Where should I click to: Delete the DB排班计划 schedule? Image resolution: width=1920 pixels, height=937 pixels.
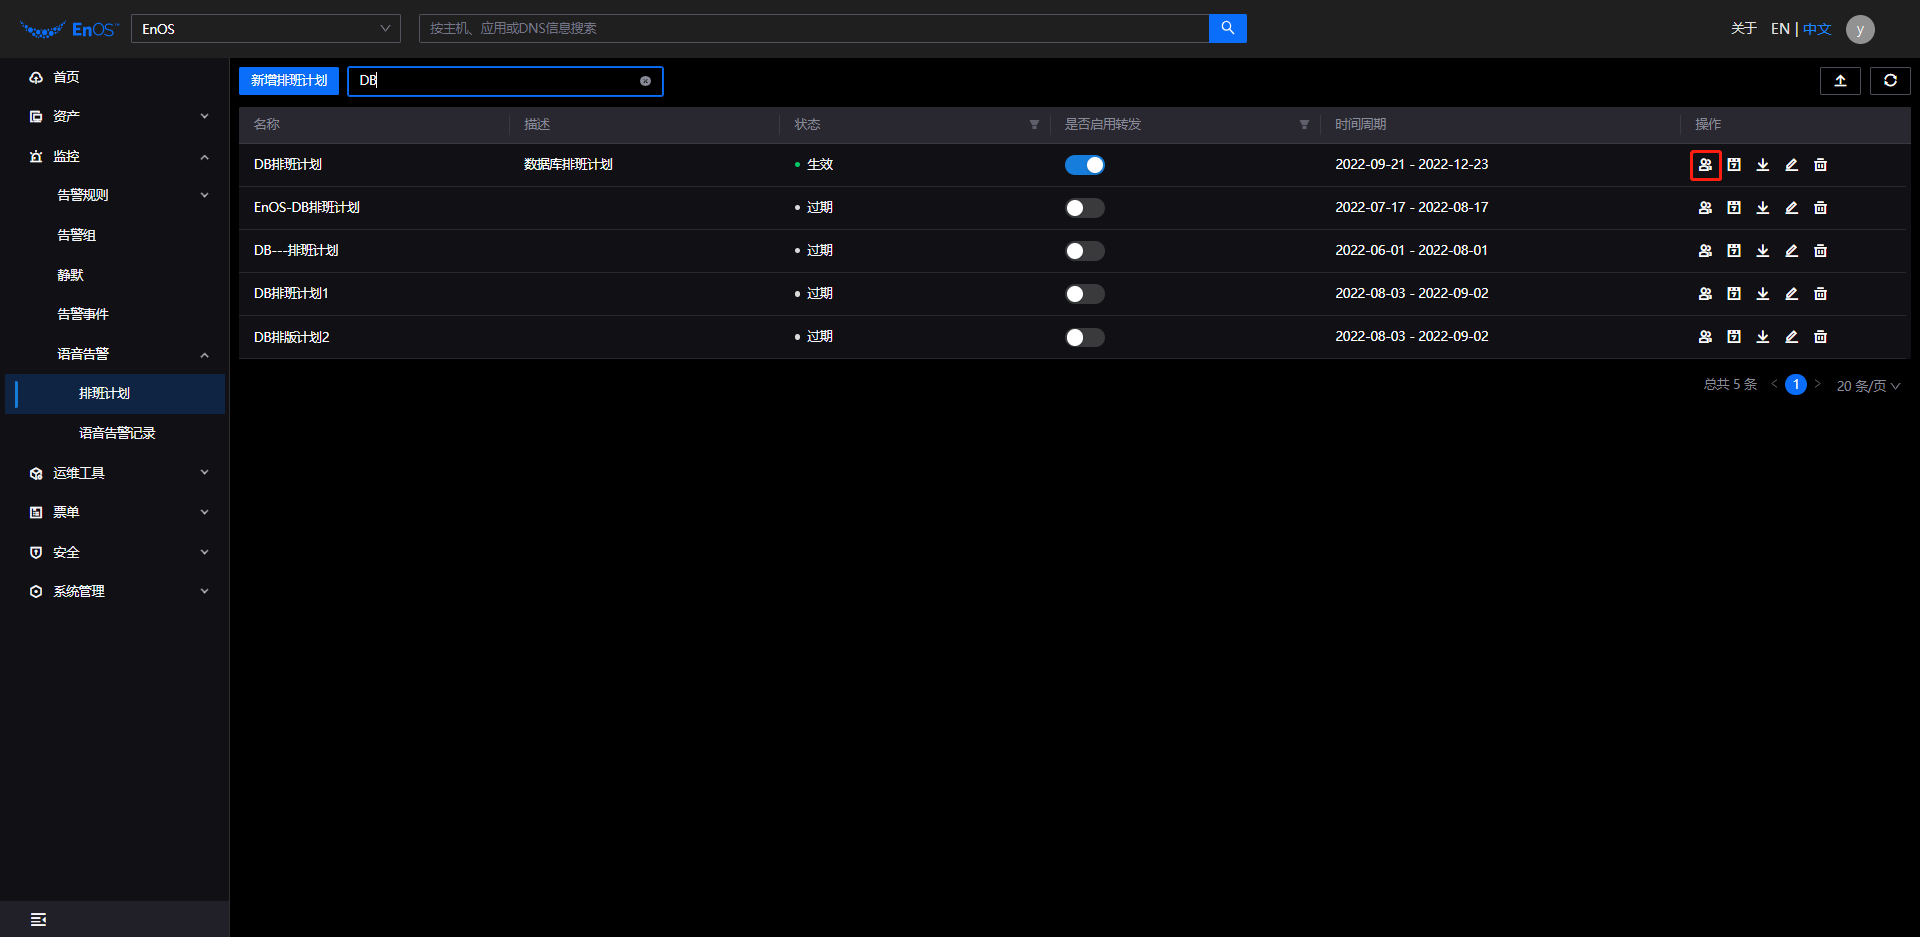(x=1821, y=165)
